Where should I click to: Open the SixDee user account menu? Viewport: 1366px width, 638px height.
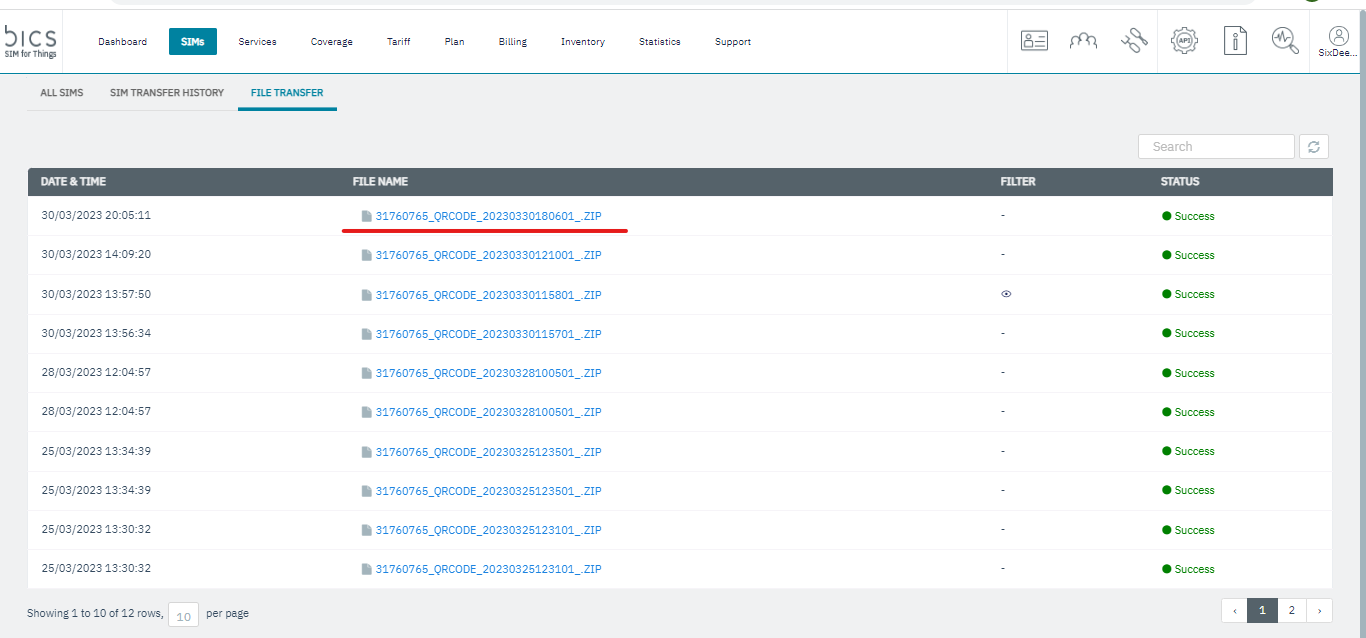[x=1338, y=42]
